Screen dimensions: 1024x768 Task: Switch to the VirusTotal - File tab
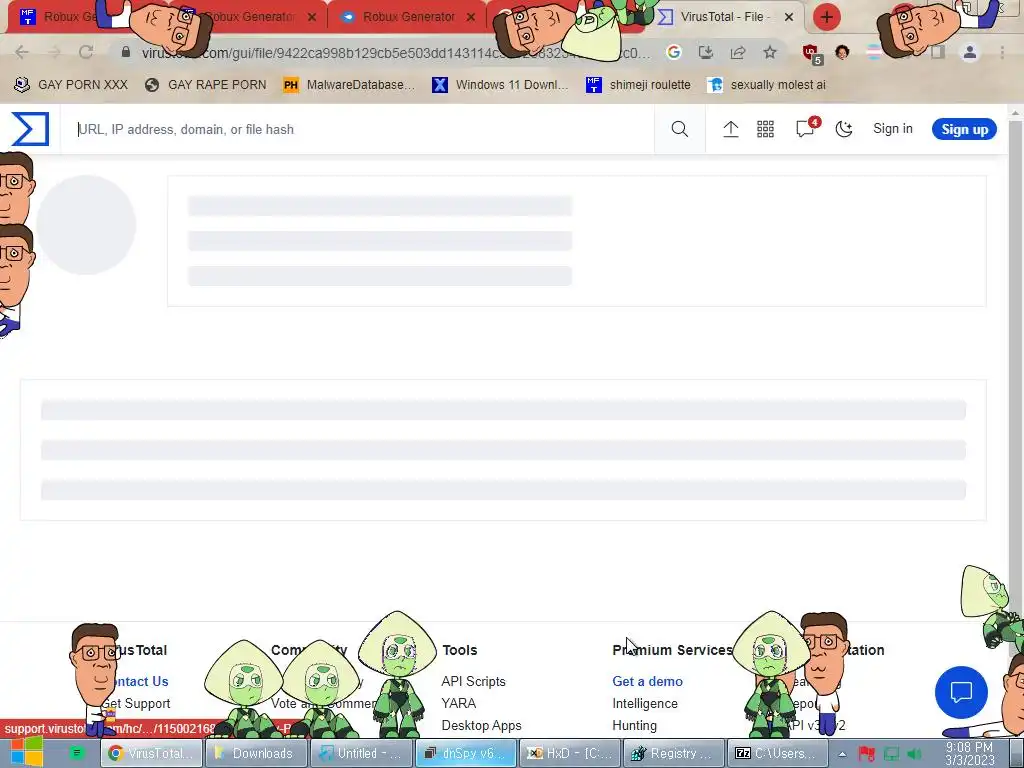coord(725,17)
